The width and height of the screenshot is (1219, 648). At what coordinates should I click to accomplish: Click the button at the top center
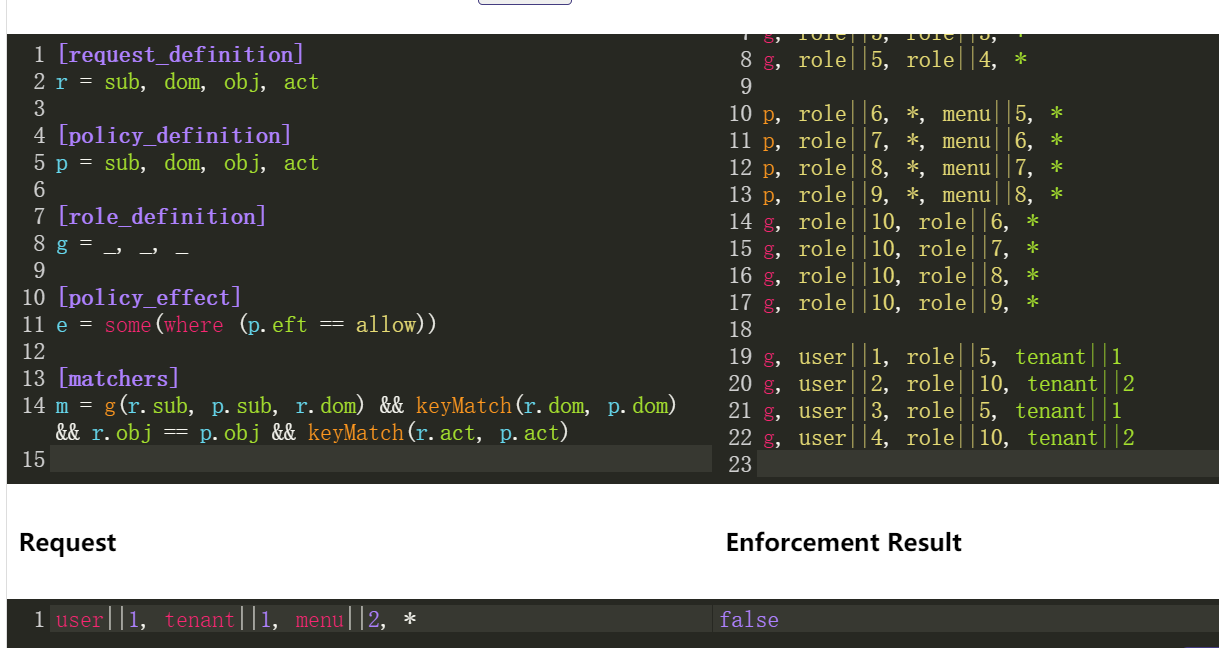524,2
